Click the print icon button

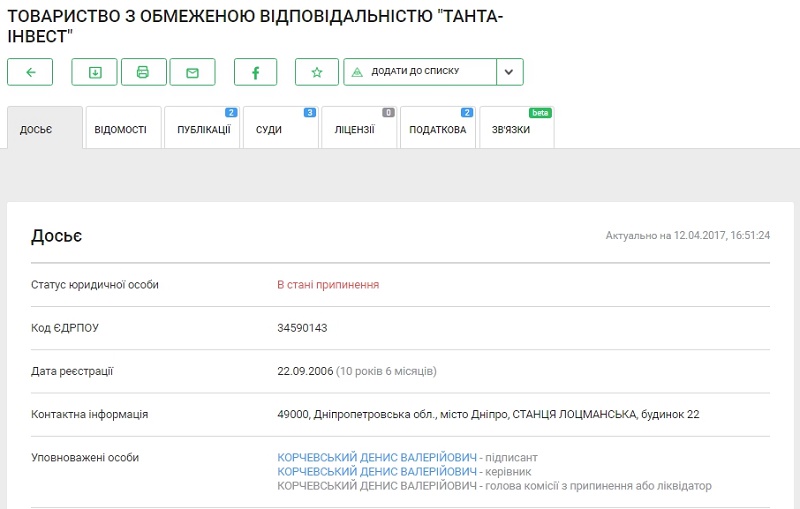coord(143,72)
